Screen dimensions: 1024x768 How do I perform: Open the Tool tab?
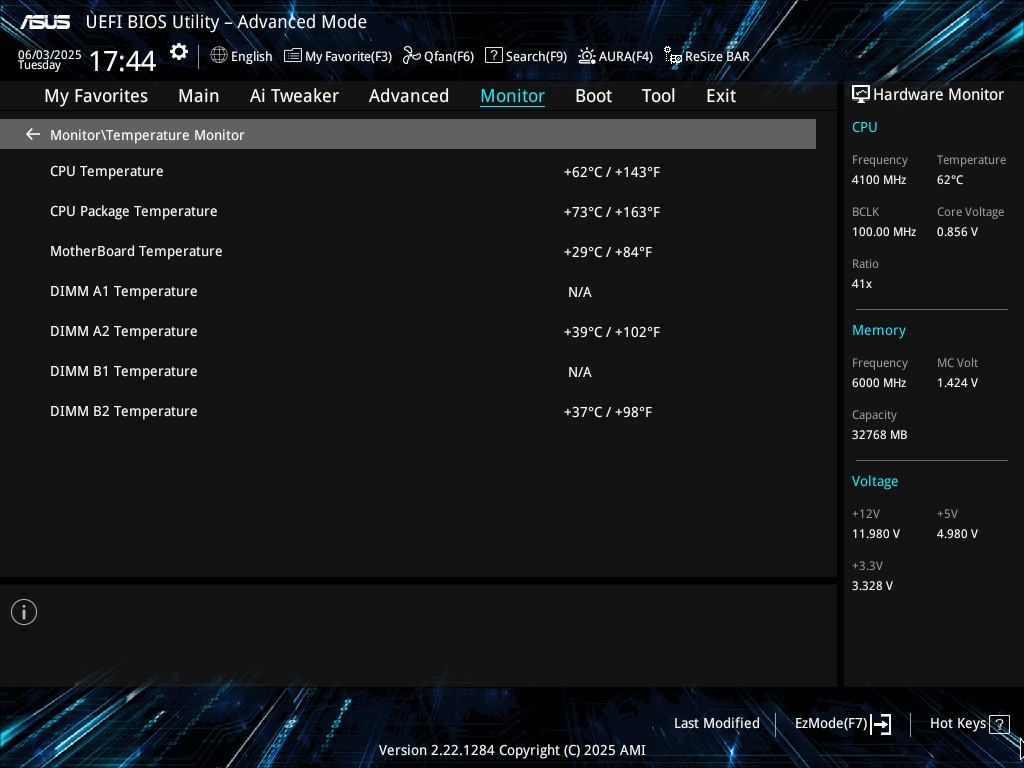(658, 96)
